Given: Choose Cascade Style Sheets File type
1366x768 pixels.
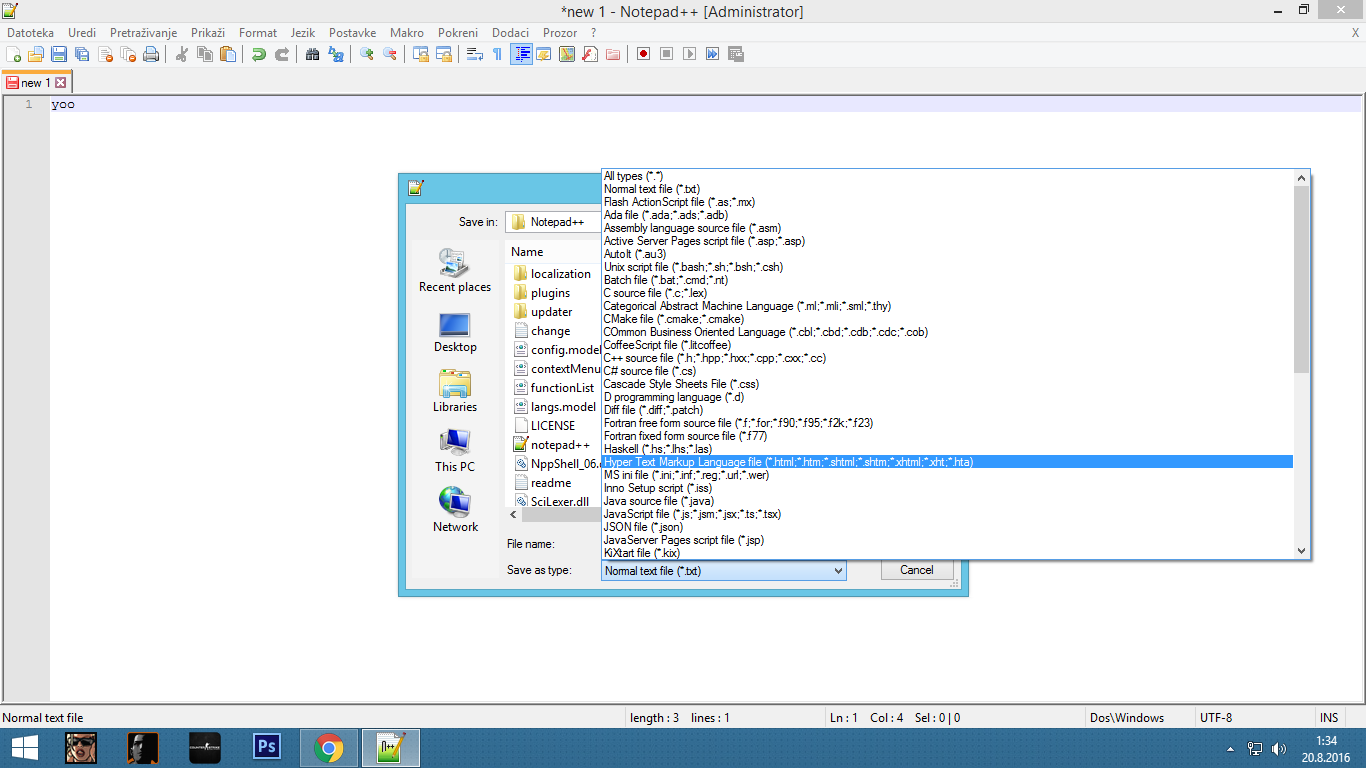Looking at the screenshot, I should [948, 384].
